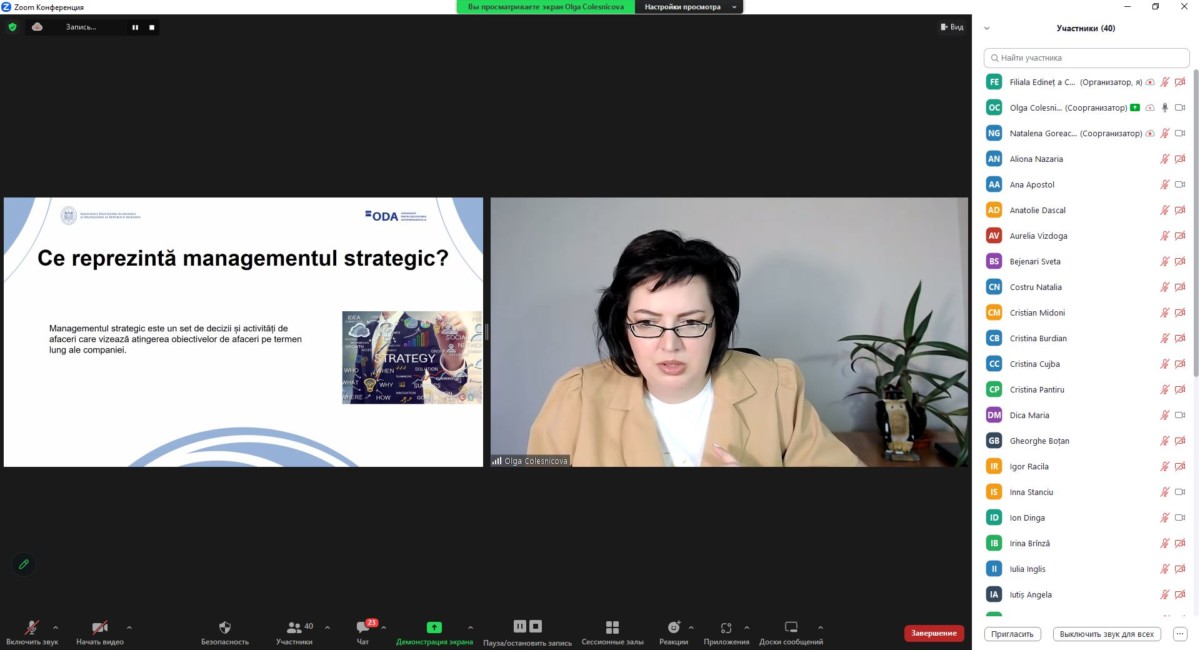This screenshot has height=650, width=1200.
Task: Select participant Cristian Midoni
Action: [1086, 313]
